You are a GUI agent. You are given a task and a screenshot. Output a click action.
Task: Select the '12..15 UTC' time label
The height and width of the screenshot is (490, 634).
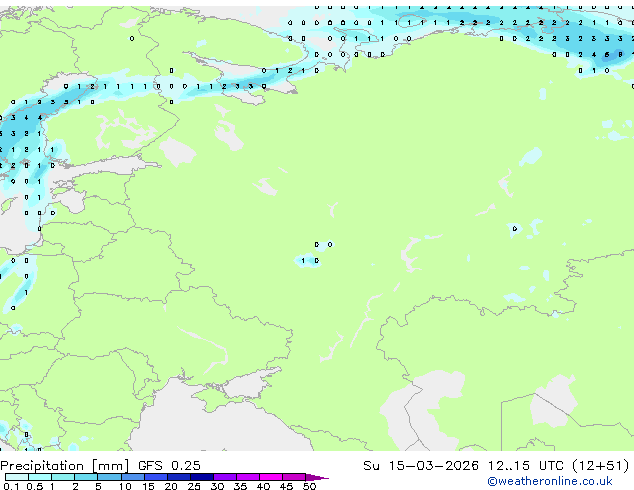pyautogui.click(x=525, y=466)
